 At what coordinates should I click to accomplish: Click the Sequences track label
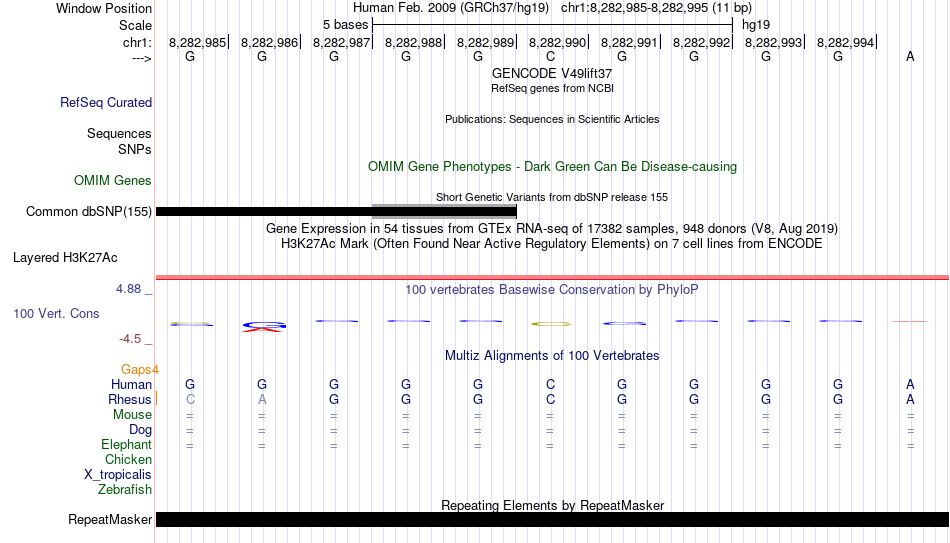pyautogui.click(x=119, y=133)
